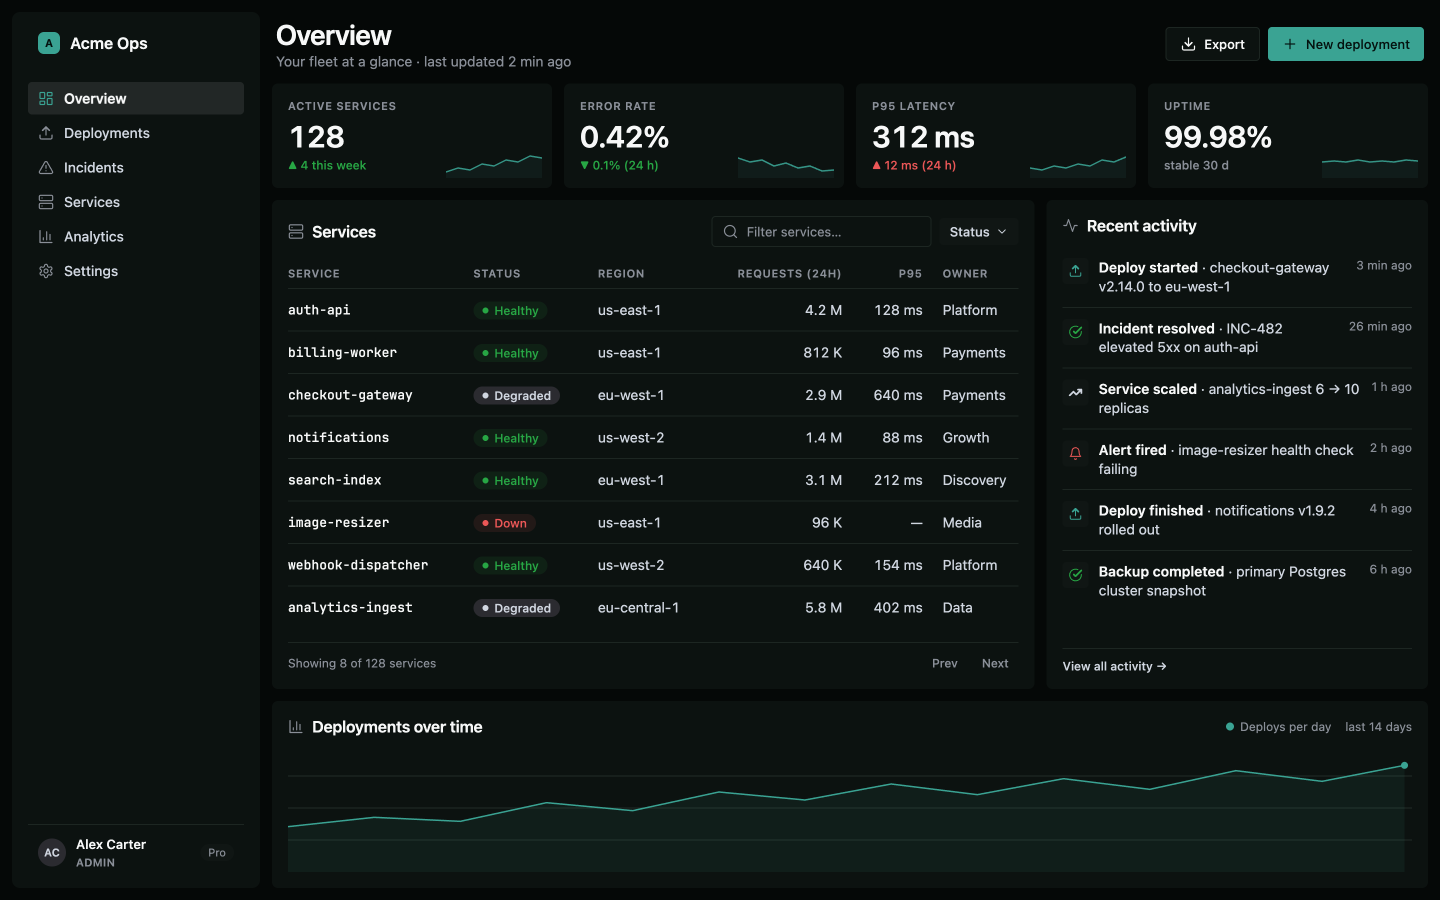Image resolution: width=1440 pixels, height=900 pixels.
Task: Open the Alex Carter profile name
Action: coord(111,845)
